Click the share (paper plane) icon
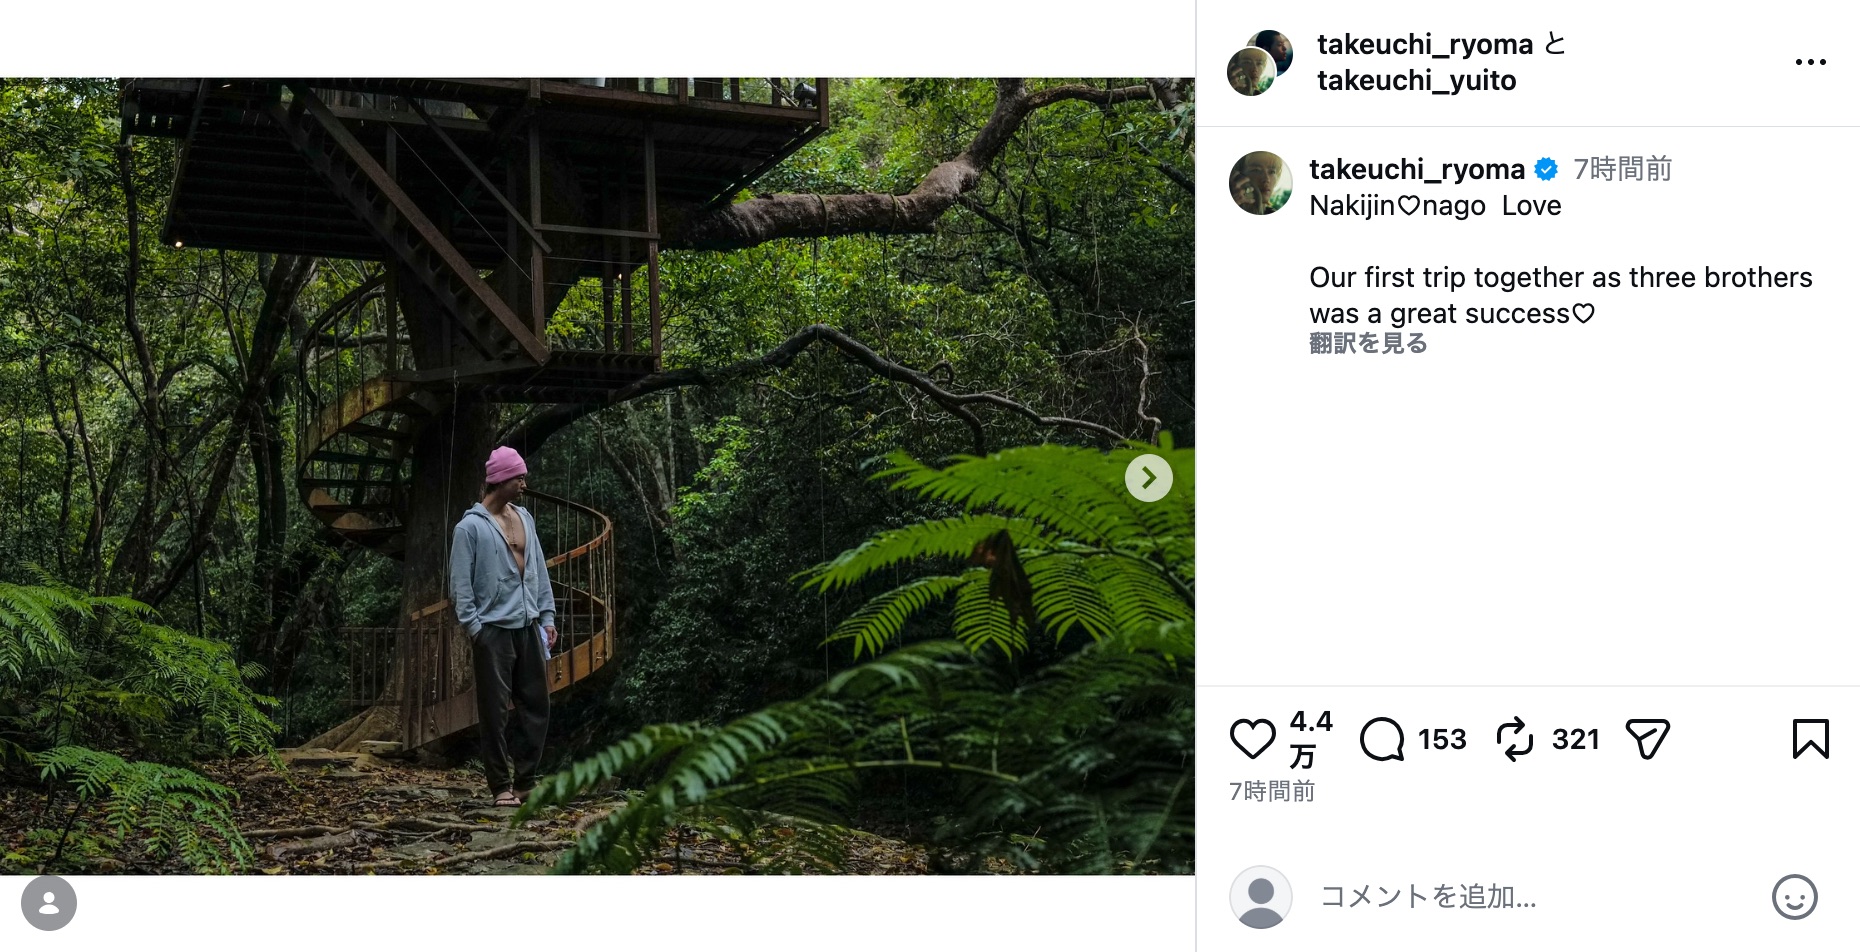The width and height of the screenshot is (1860, 952). (x=1646, y=740)
